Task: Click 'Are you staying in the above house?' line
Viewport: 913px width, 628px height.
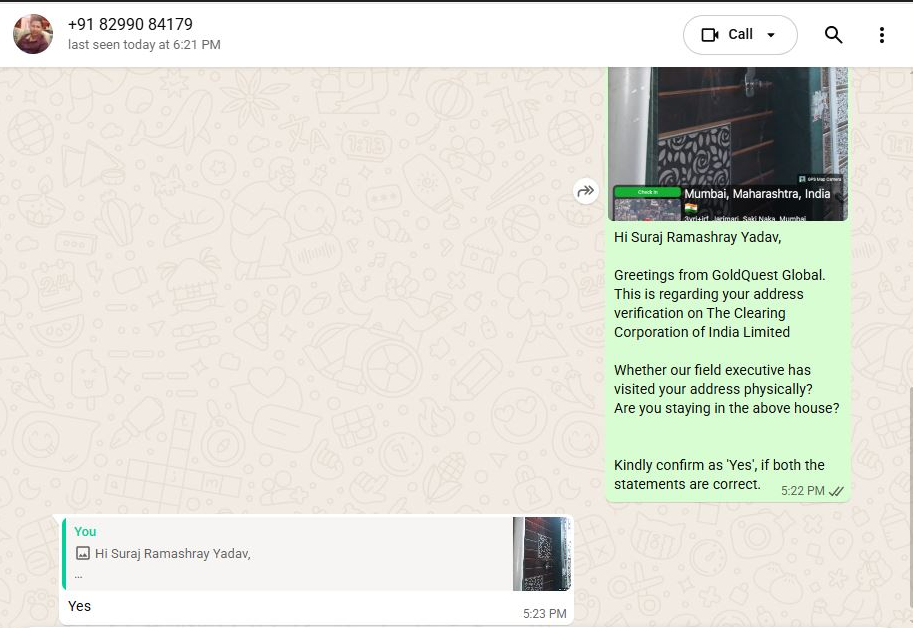Action: coord(727,409)
